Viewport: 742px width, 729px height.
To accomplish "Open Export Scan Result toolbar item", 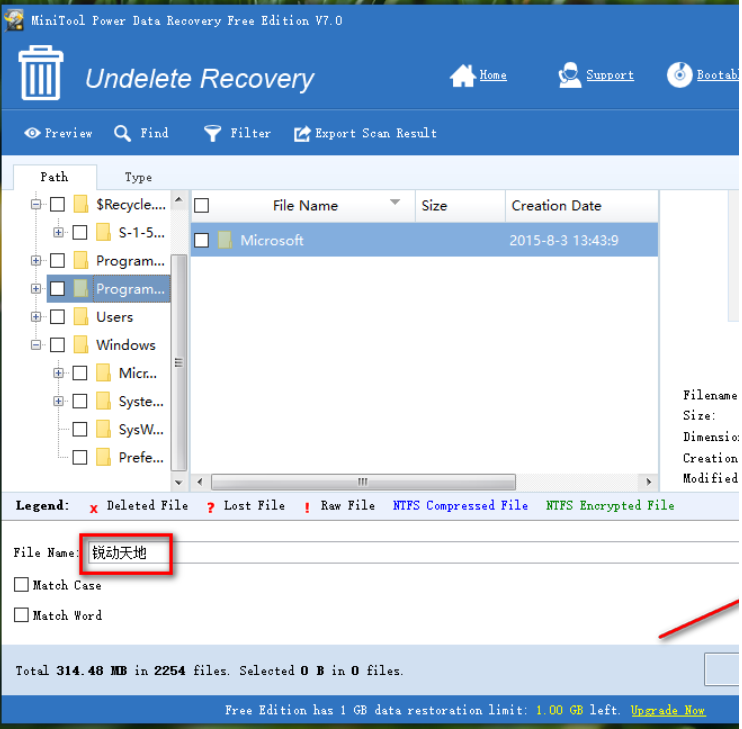I will click(x=365, y=133).
